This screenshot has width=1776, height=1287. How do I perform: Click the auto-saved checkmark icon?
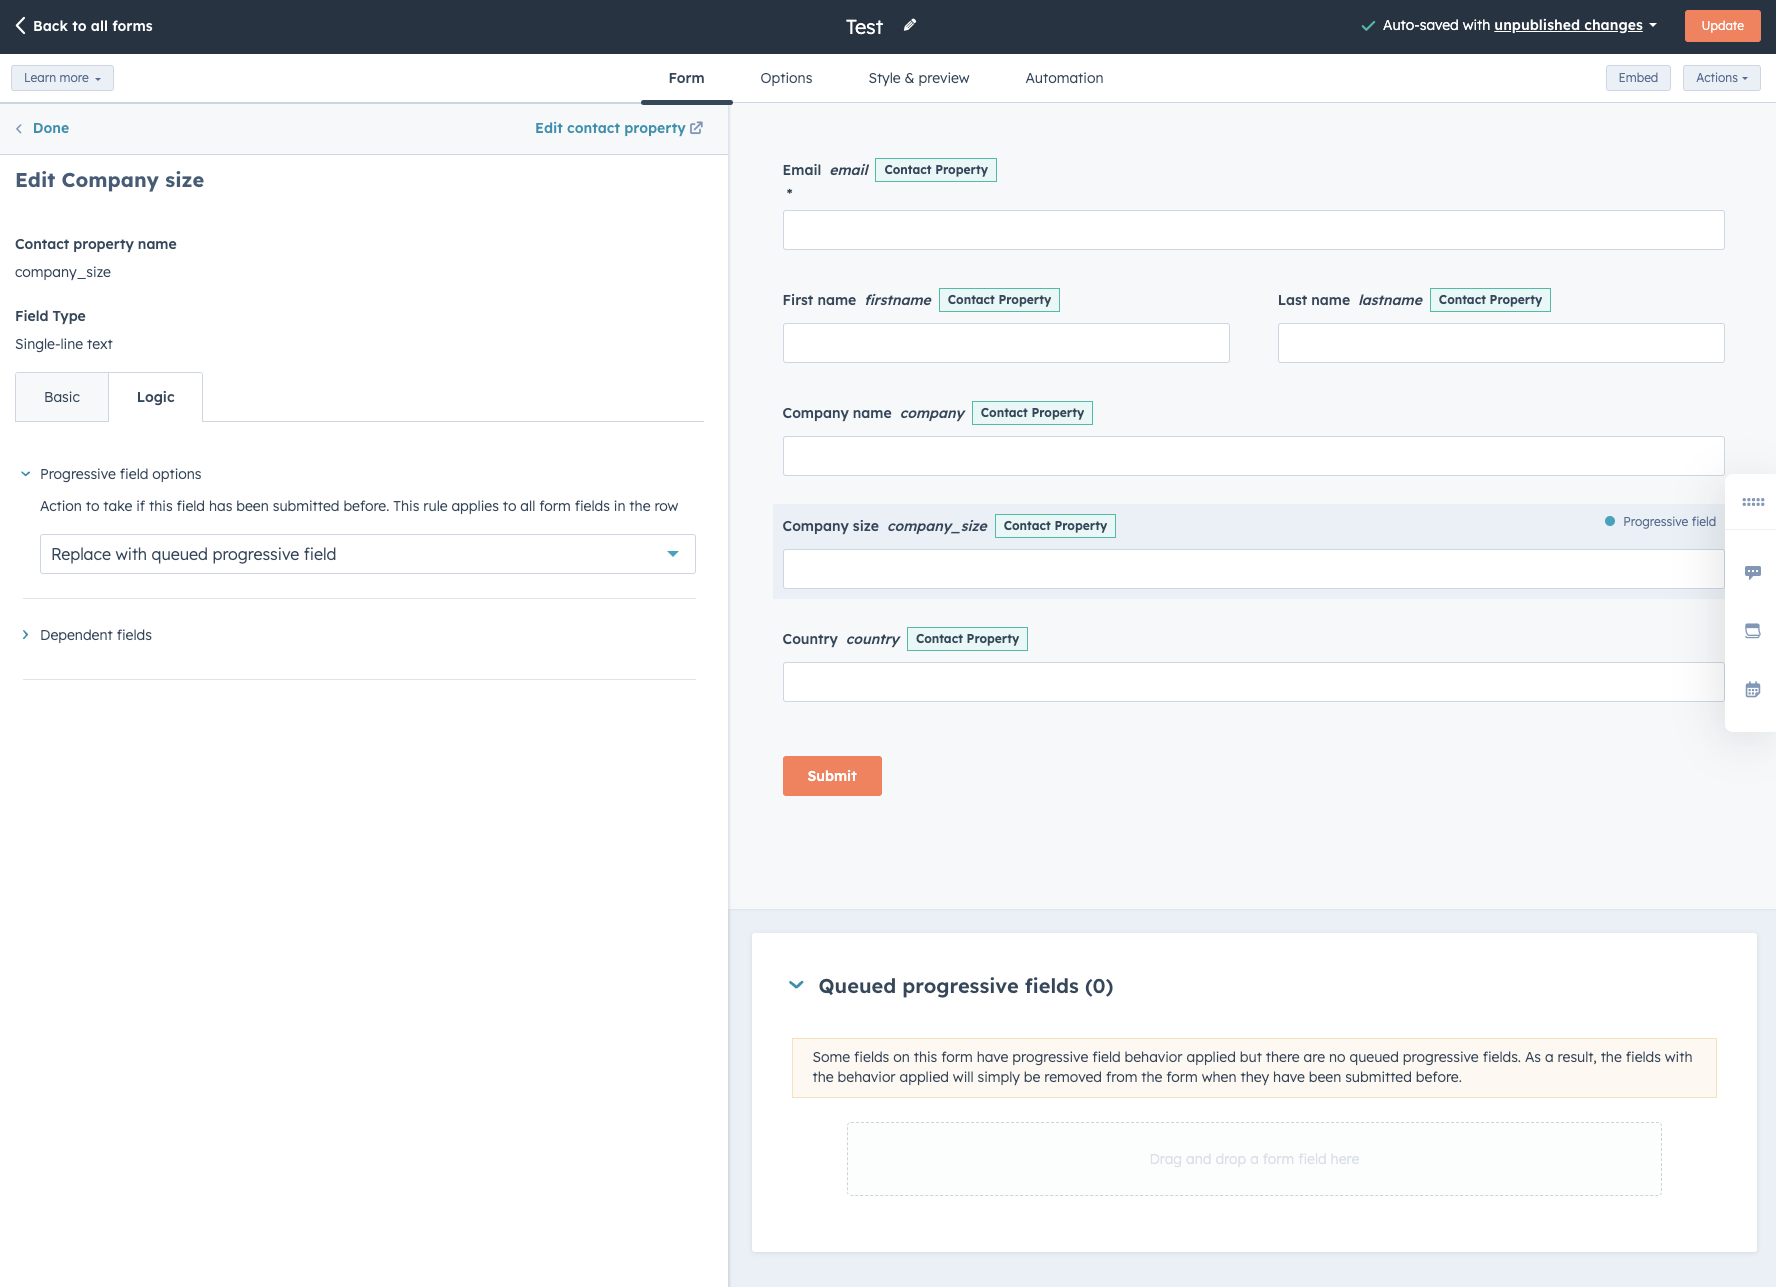[x=1368, y=26]
